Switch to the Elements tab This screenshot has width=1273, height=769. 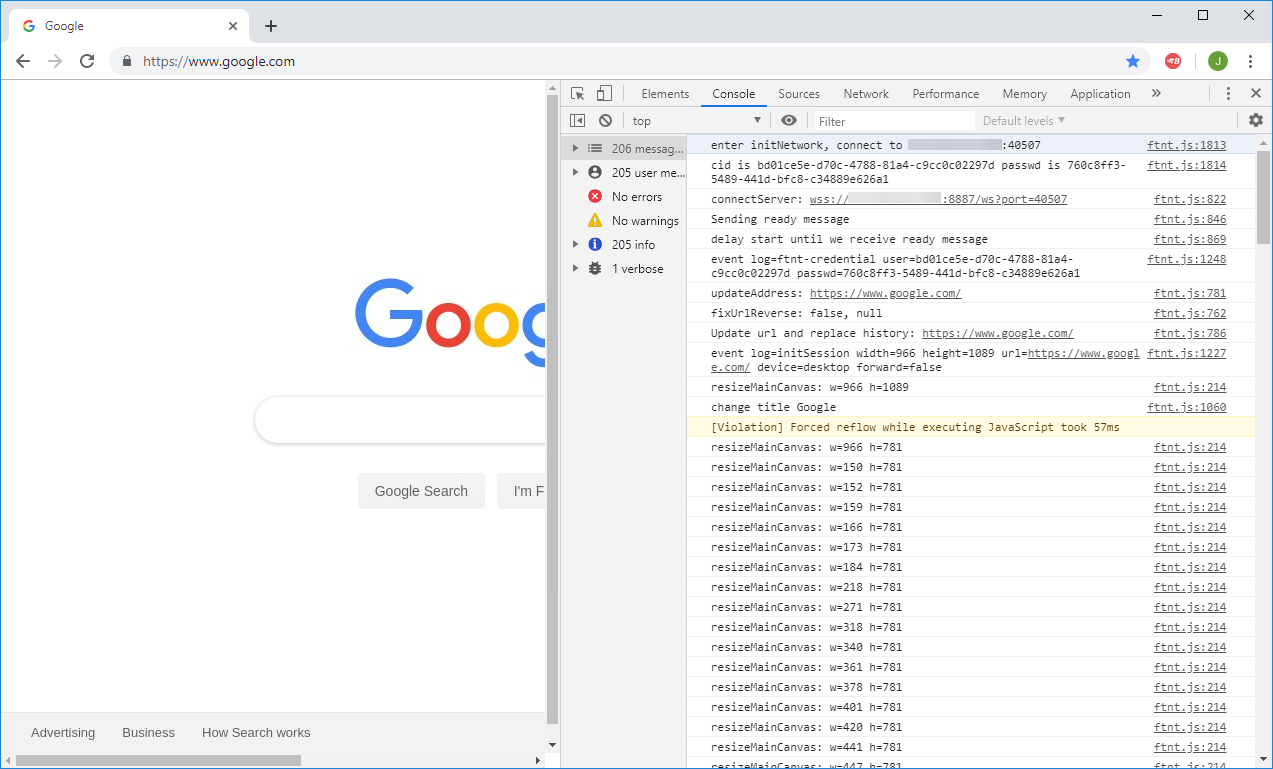point(665,93)
